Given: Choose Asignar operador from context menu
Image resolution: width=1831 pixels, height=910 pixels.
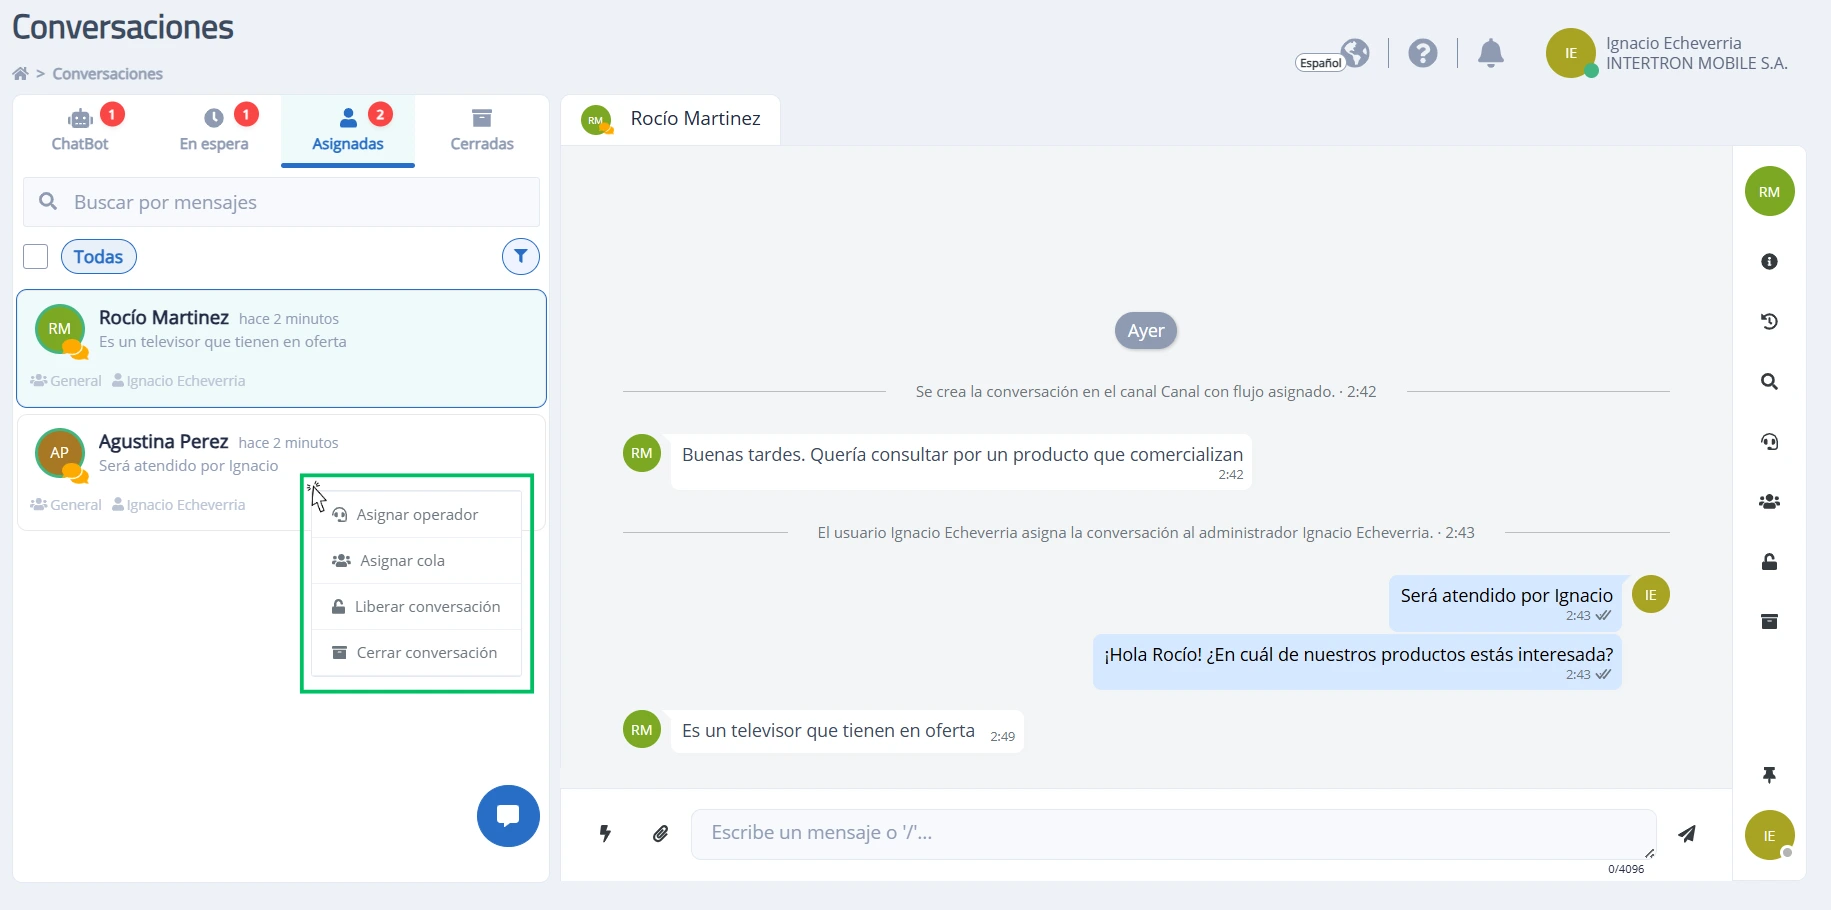Looking at the screenshot, I should pyautogui.click(x=417, y=515).
